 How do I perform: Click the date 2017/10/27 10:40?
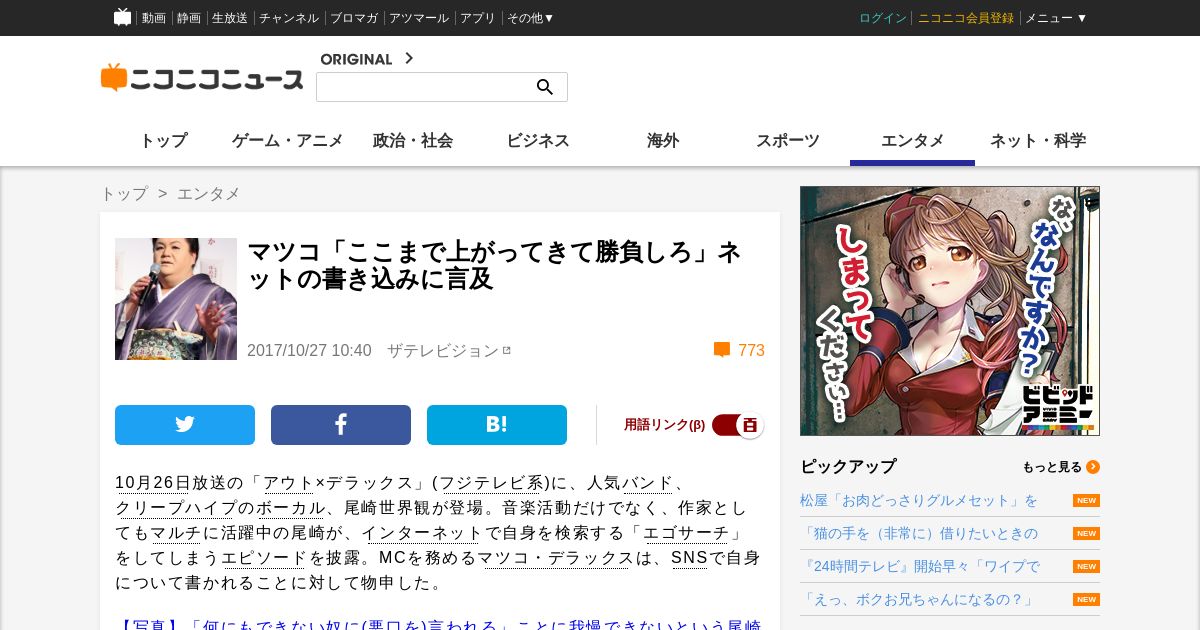tap(309, 351)
